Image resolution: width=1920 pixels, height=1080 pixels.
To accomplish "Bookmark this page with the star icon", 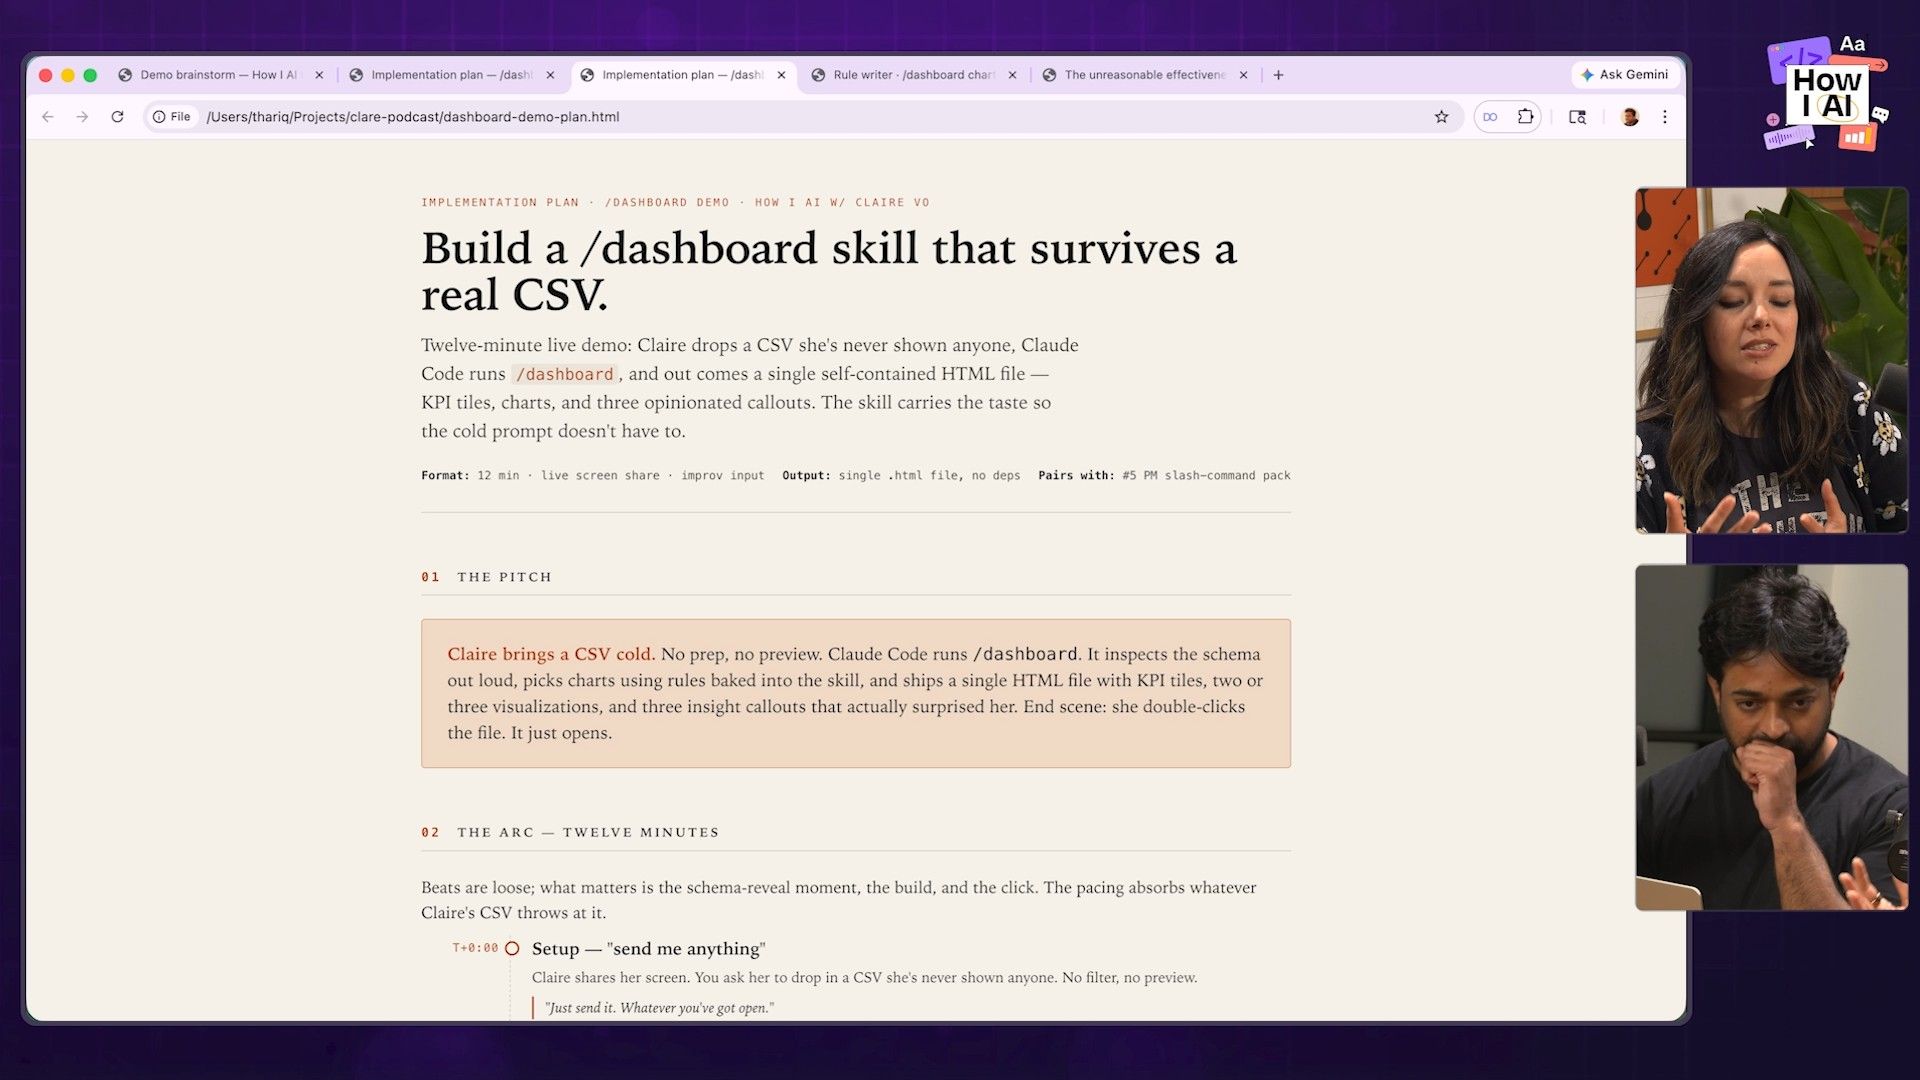I will click(x=1441, y=117).
